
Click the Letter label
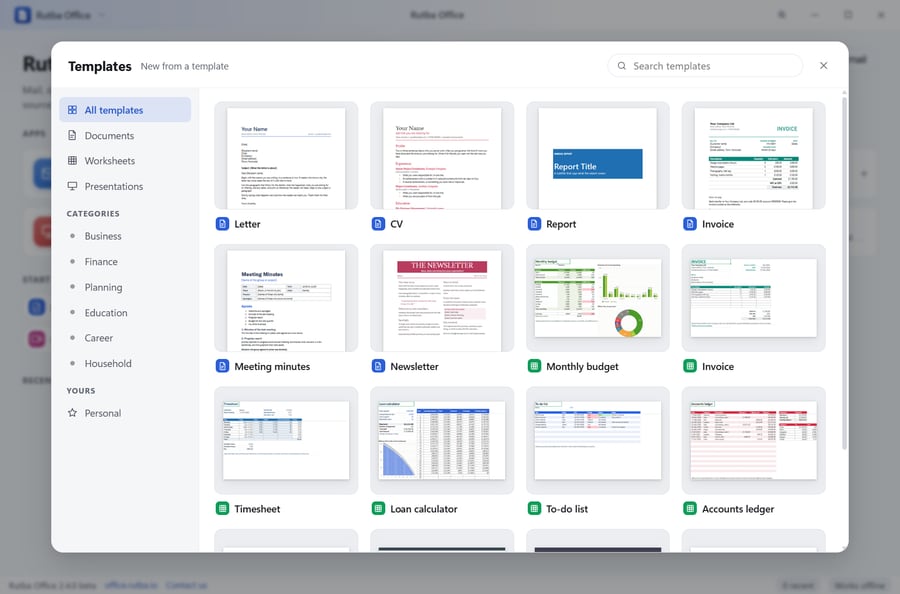pos(247,224)
